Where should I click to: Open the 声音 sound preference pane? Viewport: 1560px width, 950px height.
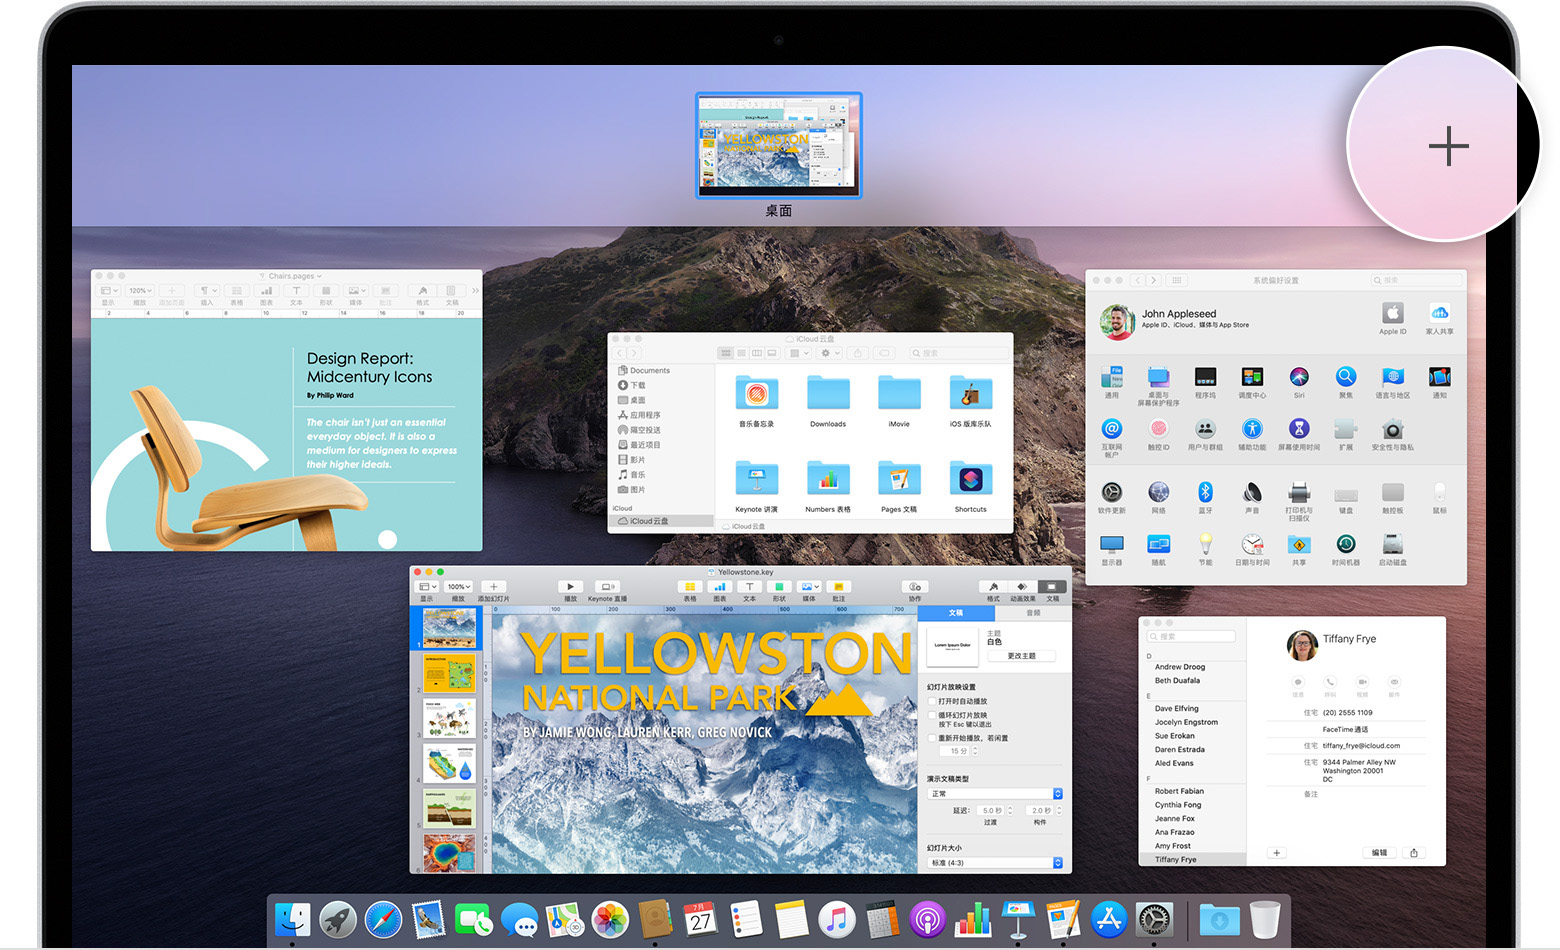point(1251,492)
